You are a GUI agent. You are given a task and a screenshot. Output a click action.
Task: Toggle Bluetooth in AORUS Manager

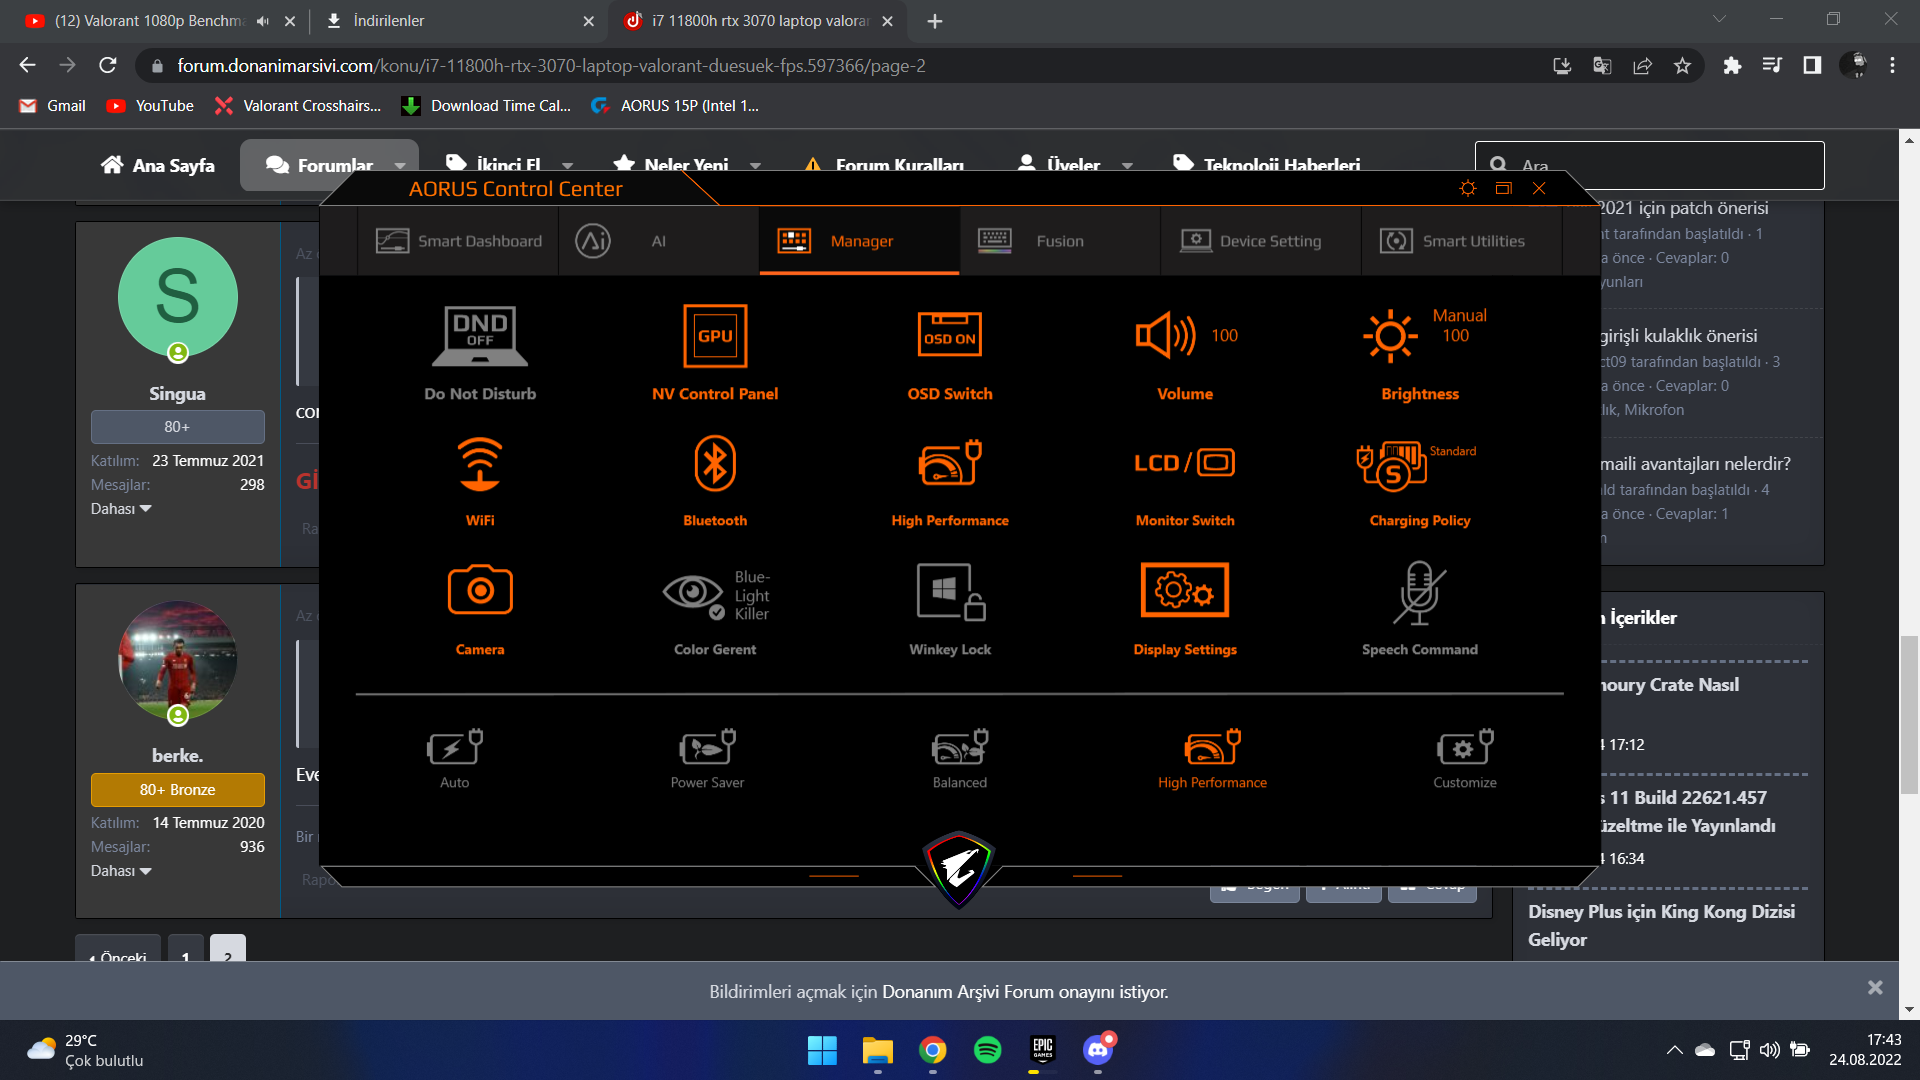715,463
